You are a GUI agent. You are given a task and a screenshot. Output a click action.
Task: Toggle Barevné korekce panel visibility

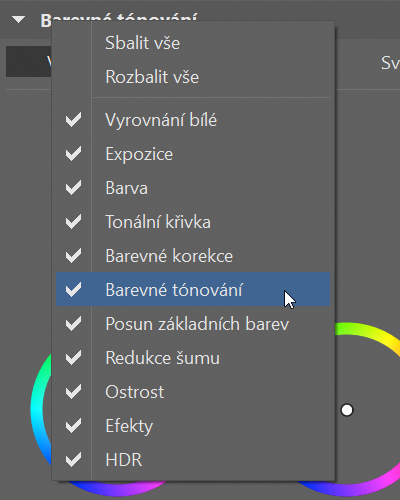pos(193,256)
